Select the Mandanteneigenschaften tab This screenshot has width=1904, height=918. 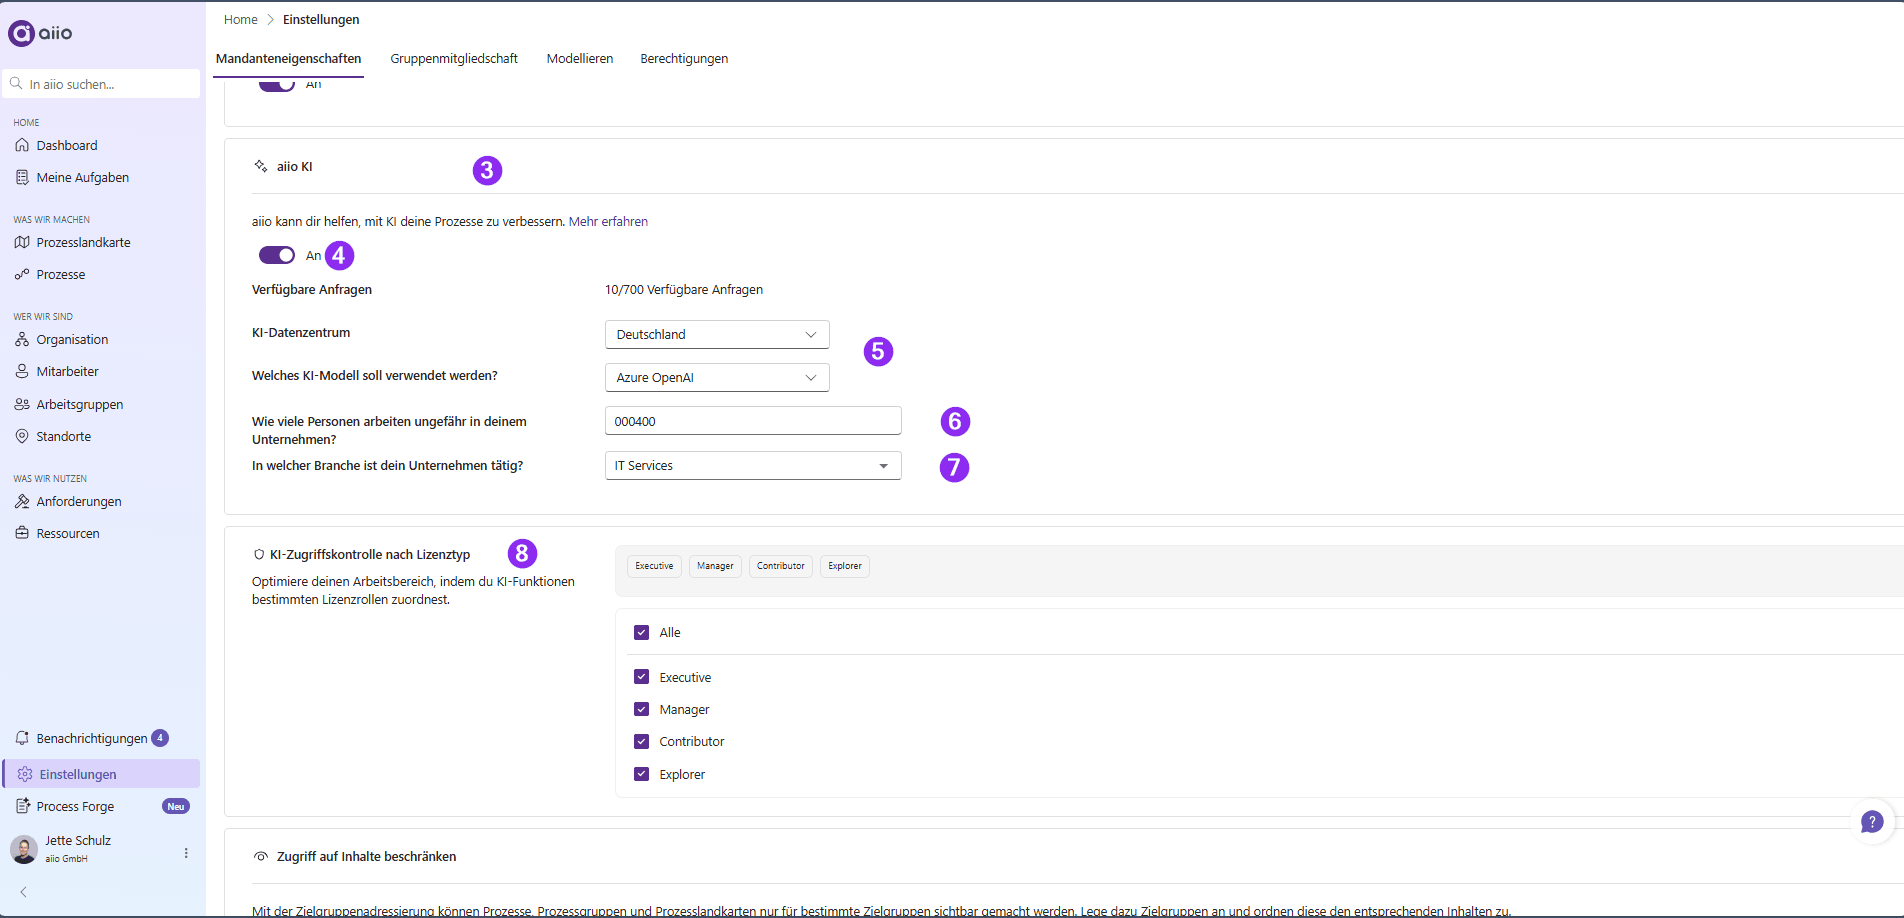(289, 59)
